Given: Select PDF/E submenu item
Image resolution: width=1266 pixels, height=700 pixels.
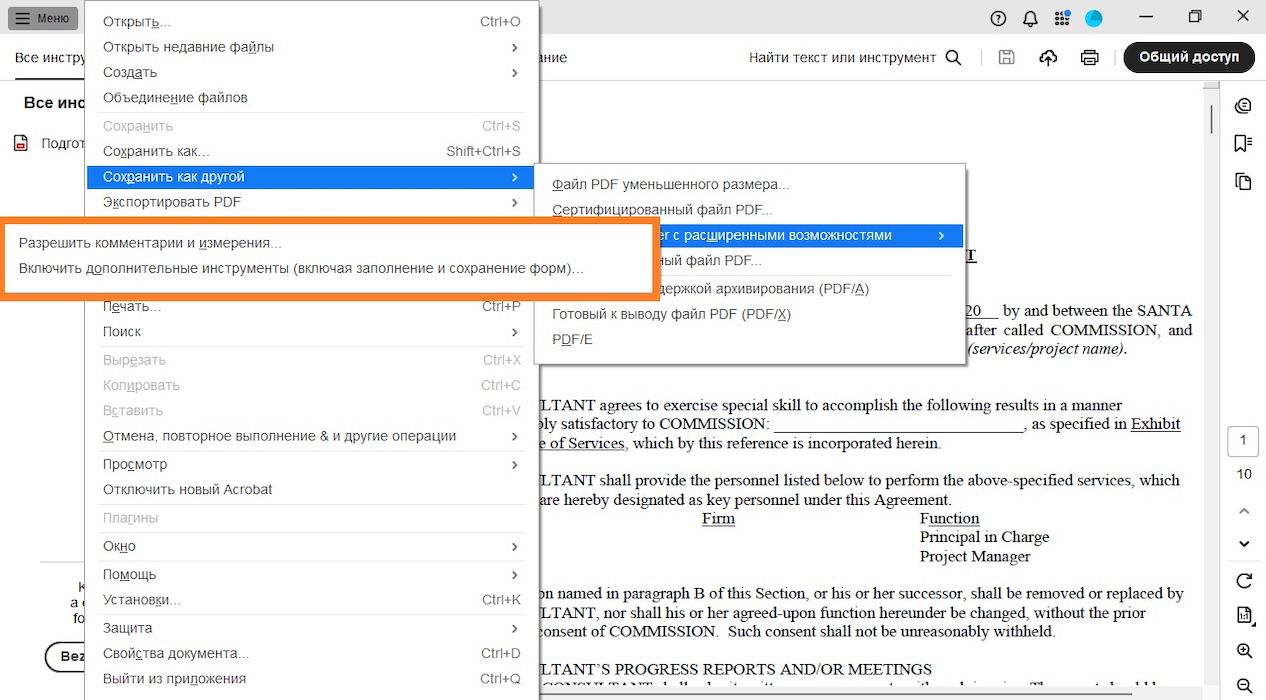Looking at the screenshot, I should pos(750,340).
